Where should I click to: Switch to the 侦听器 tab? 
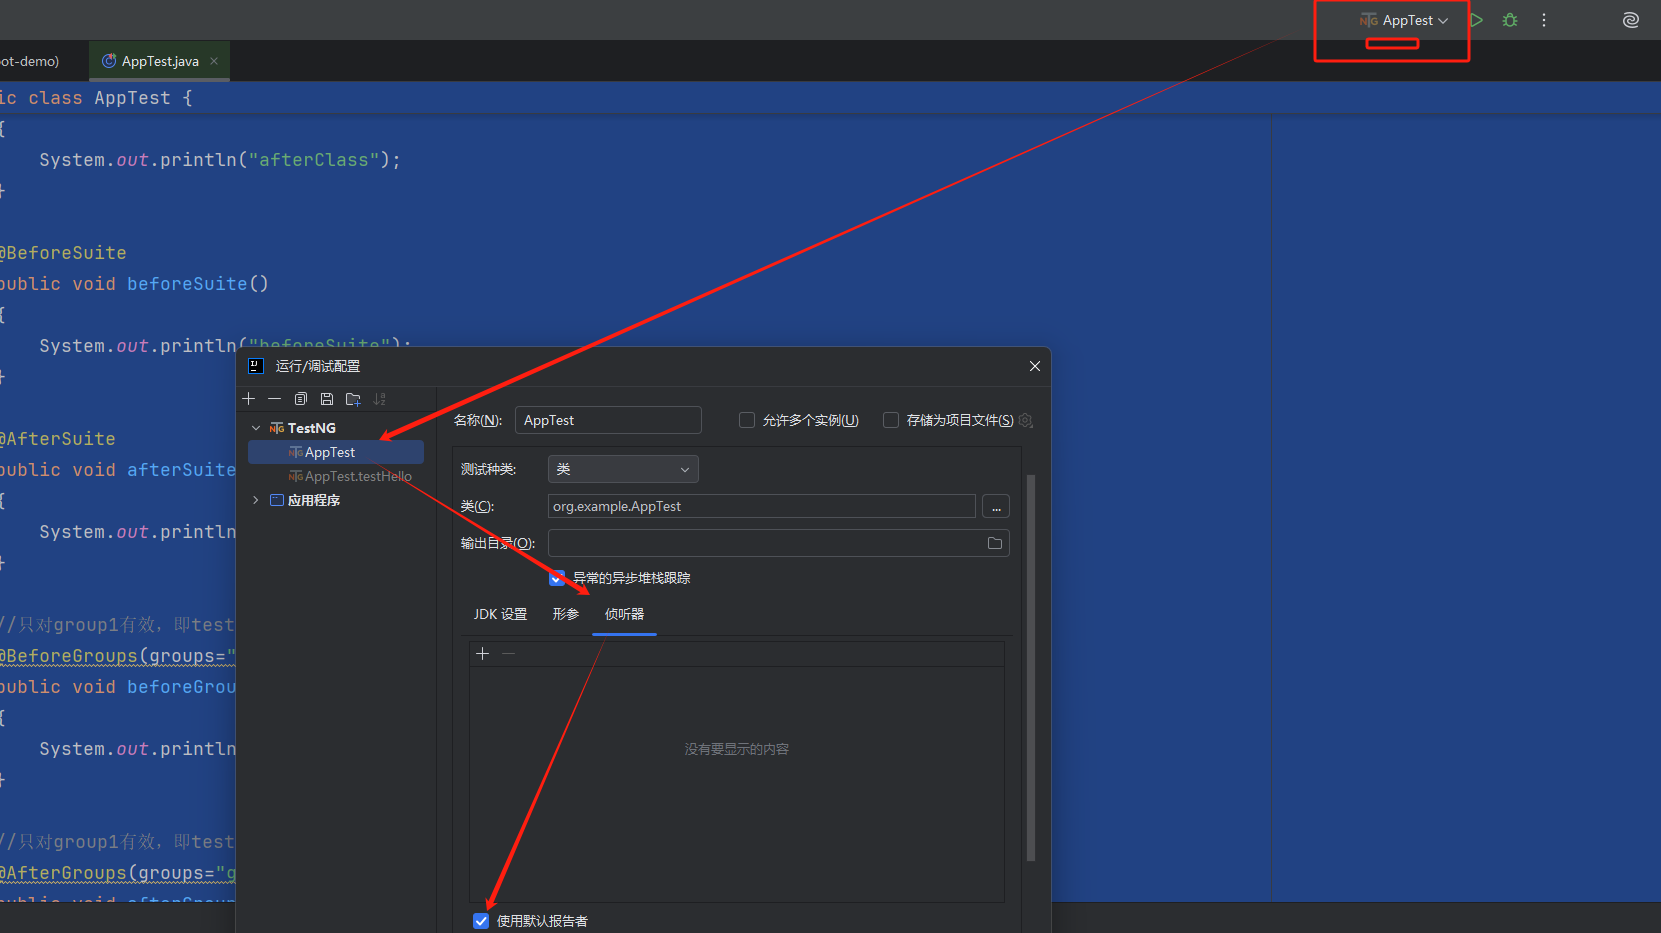pos(624,614)
